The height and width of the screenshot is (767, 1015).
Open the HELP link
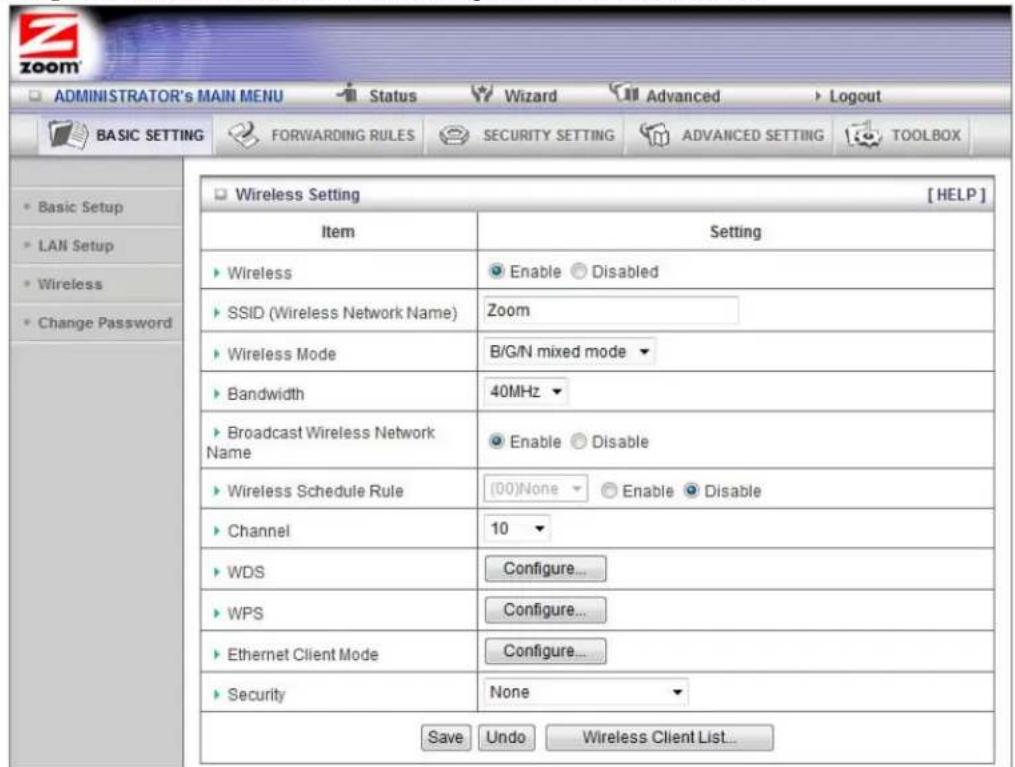point(956,195)
